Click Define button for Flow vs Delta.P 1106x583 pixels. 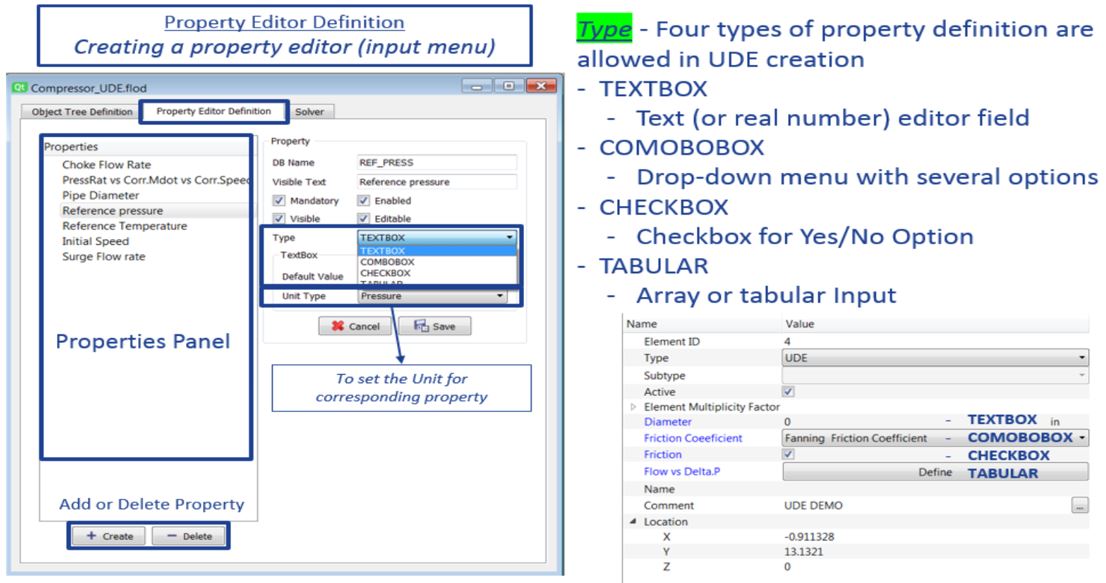tap(932, 470)
